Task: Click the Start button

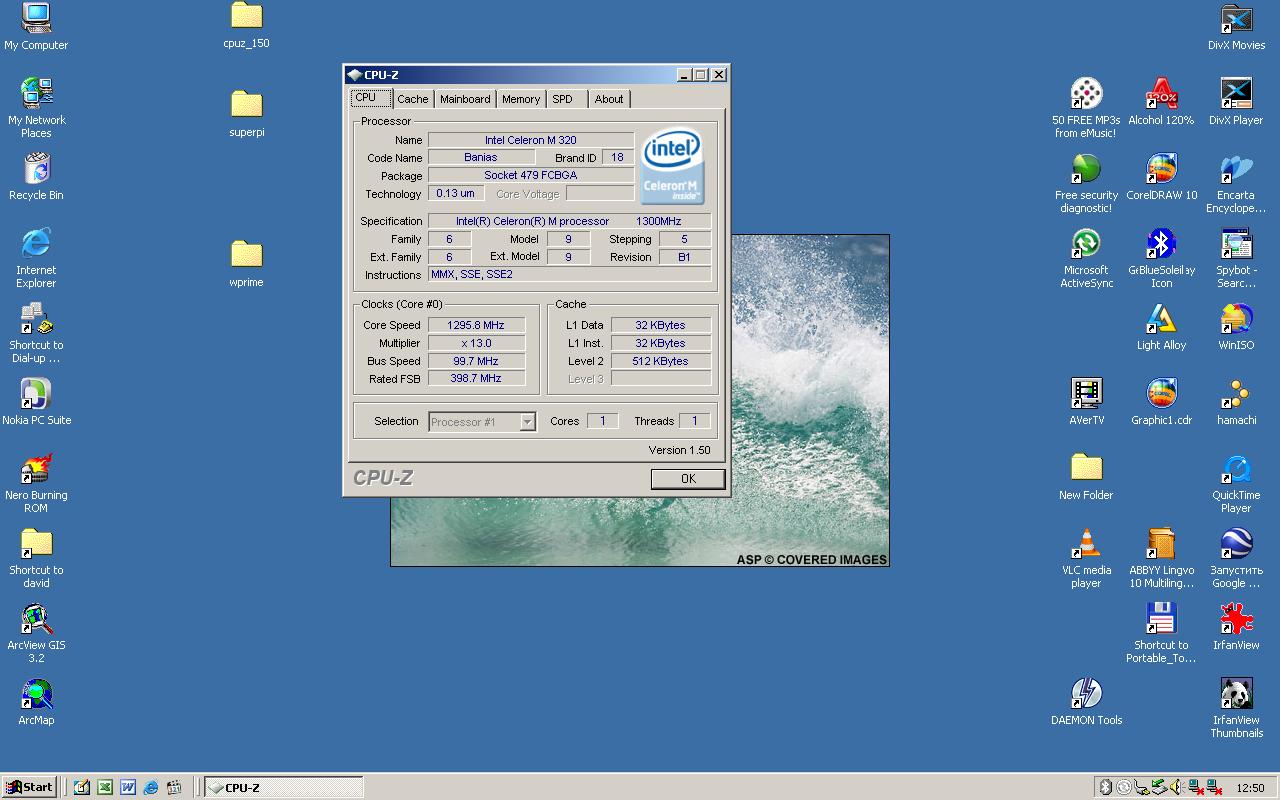Action: pyautogui.click(x=29, y=787)
